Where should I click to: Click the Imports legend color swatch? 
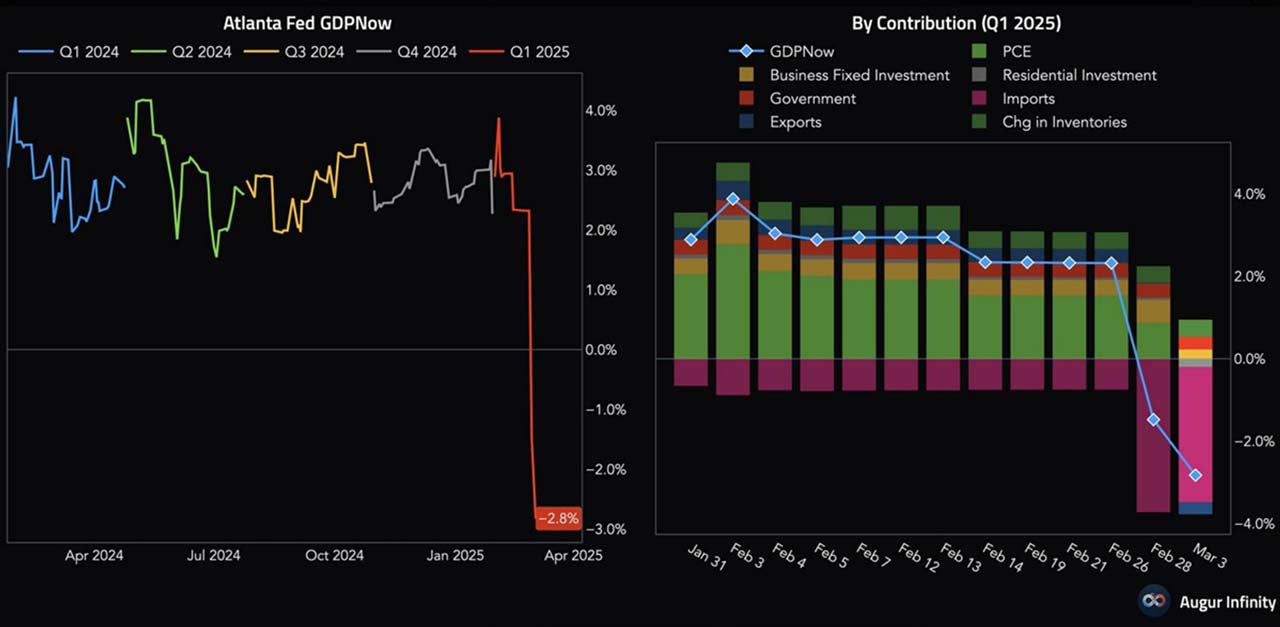979,99
